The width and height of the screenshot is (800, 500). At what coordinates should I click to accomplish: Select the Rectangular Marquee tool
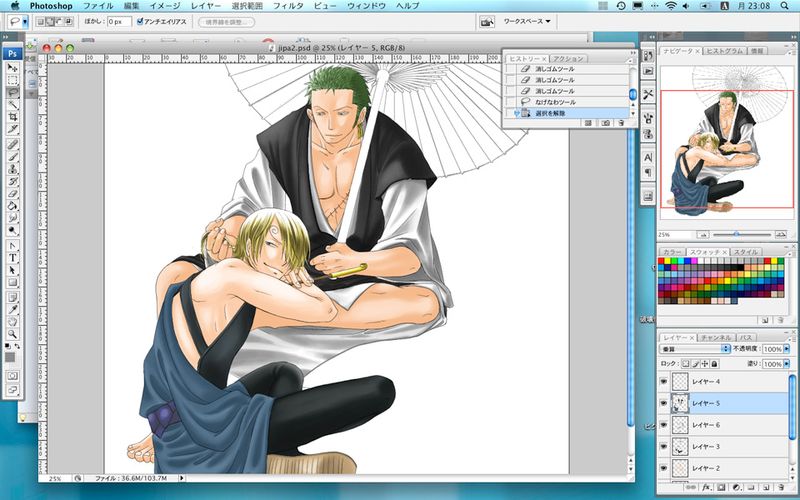[13, 80]
